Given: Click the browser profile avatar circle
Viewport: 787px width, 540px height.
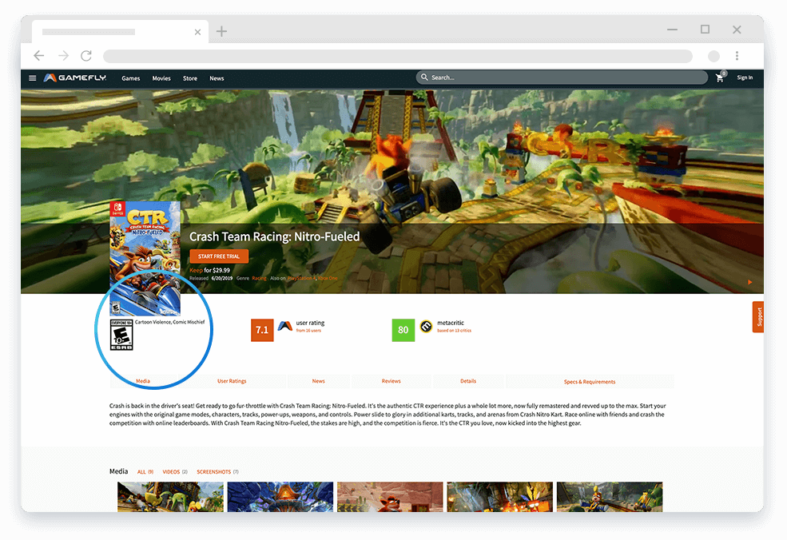Looking at the screenshot, I should pyautogui.click(x=714, y=56).
